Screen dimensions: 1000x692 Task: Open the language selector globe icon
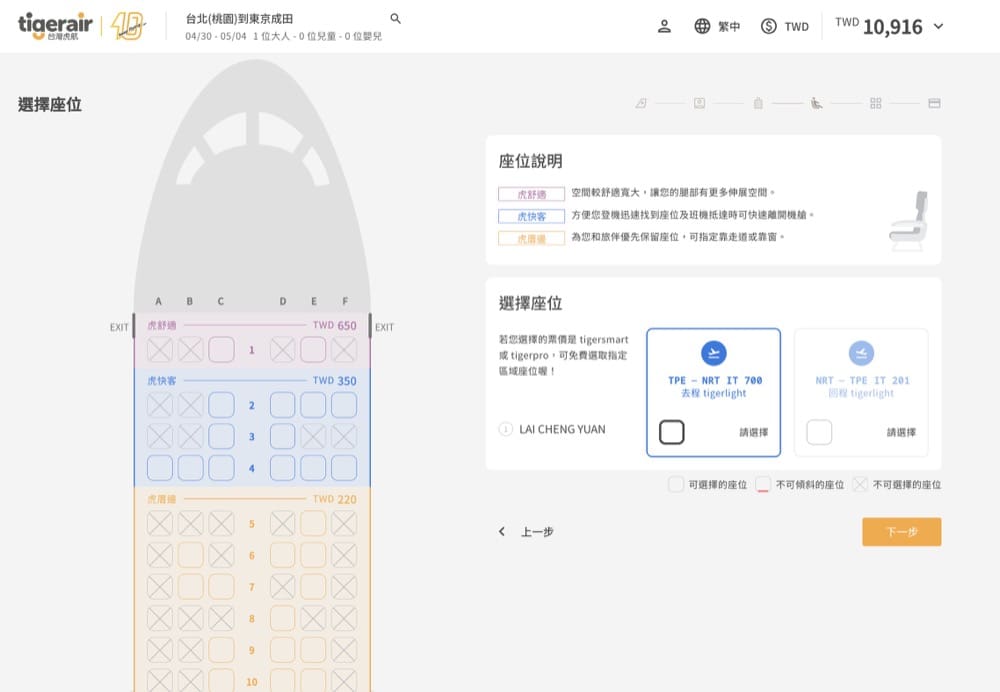(702, 26)
